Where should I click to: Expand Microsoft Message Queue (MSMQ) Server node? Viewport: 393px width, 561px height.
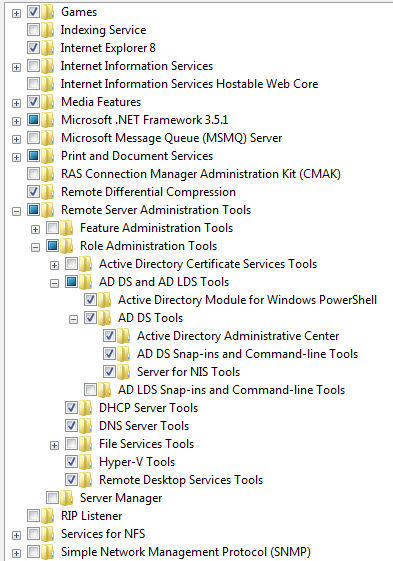coord(16,139)
